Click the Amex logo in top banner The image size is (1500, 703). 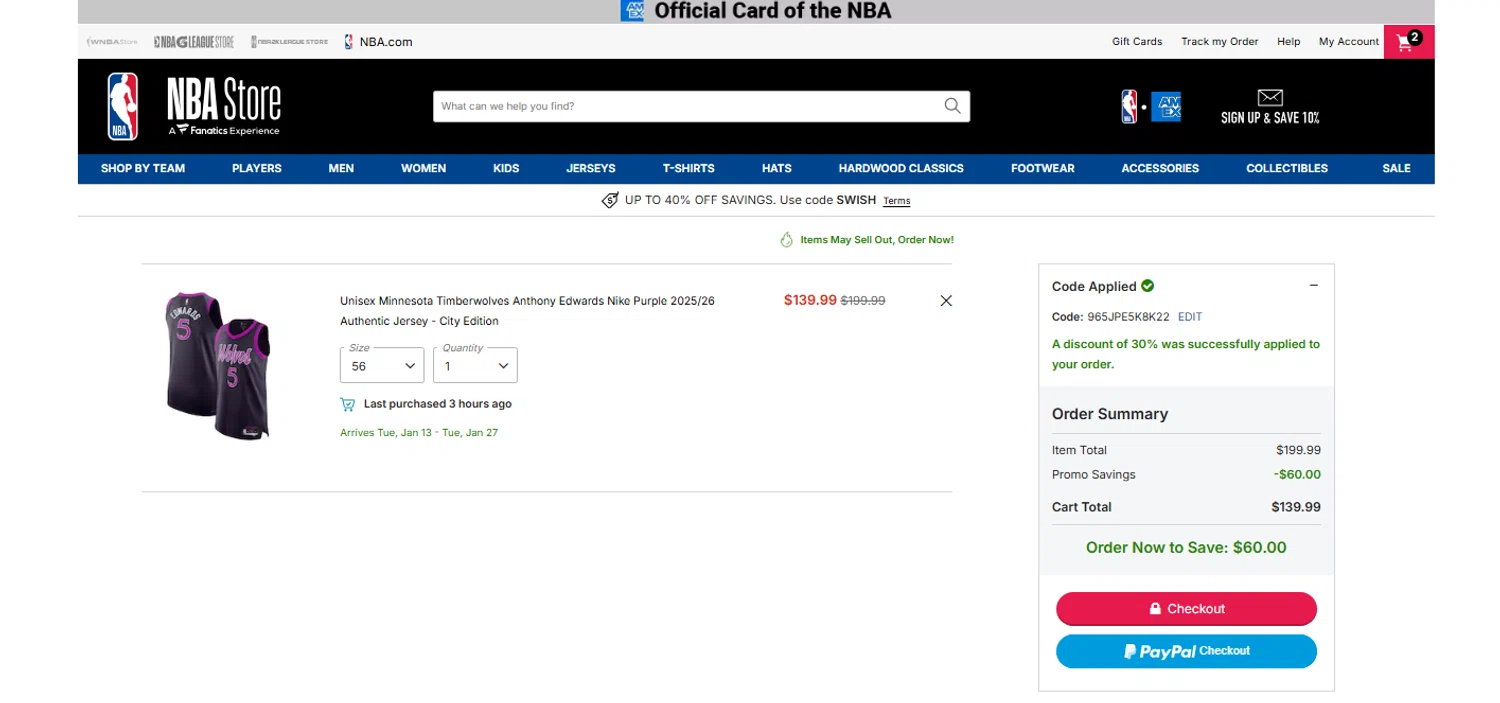[632, 11]
